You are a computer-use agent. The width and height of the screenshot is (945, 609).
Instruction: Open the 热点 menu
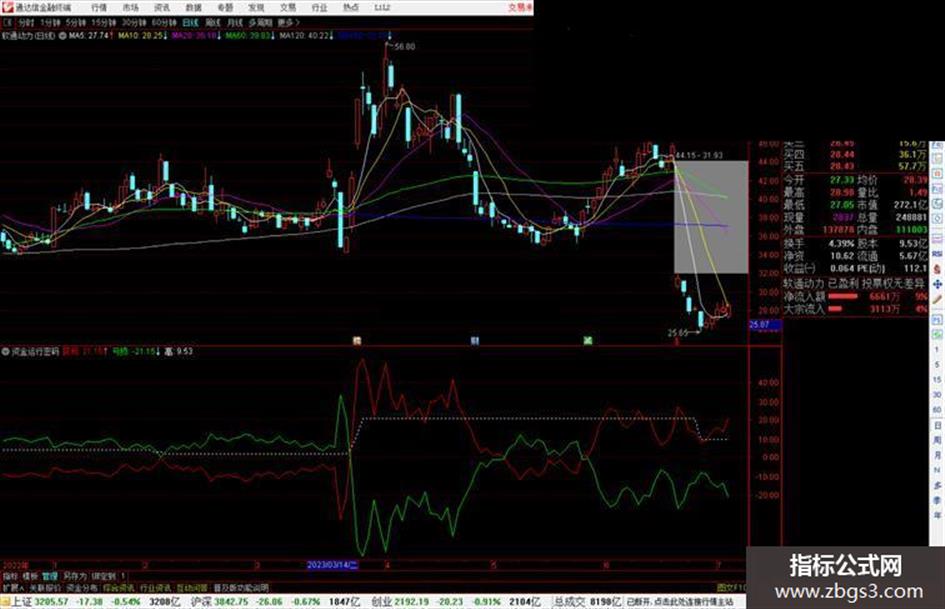point(351,7)
